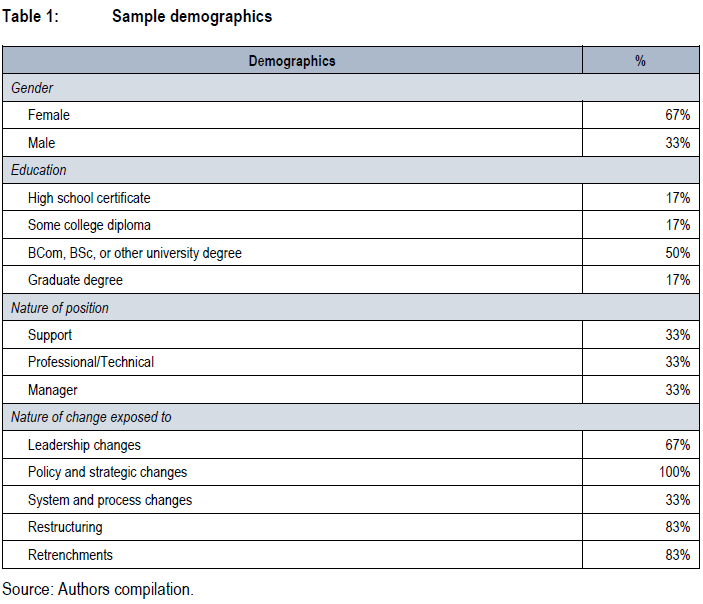The image size is (703, 604).
Task: Click the Support row label
Action: pos(50,335)
